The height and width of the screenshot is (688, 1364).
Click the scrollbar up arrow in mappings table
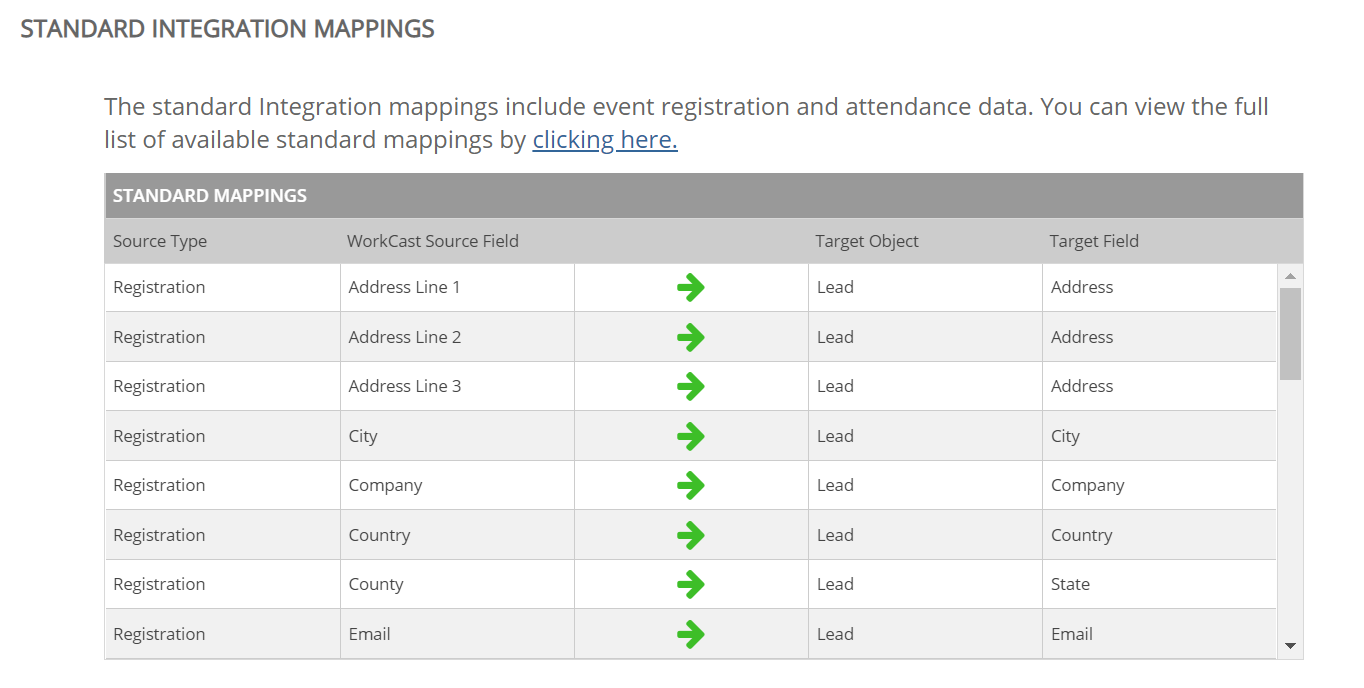coord(1290,275)
